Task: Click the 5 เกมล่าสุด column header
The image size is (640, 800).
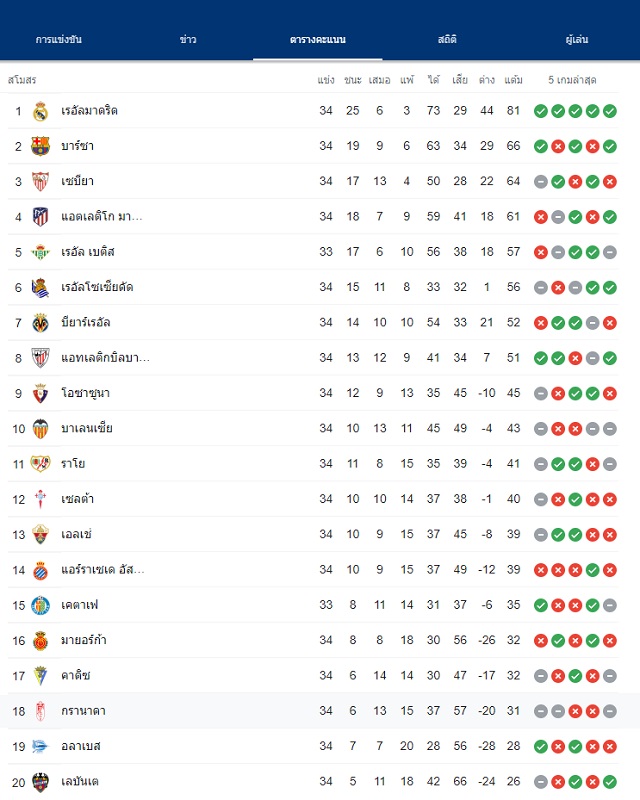Action: click(x=572, y=80)
